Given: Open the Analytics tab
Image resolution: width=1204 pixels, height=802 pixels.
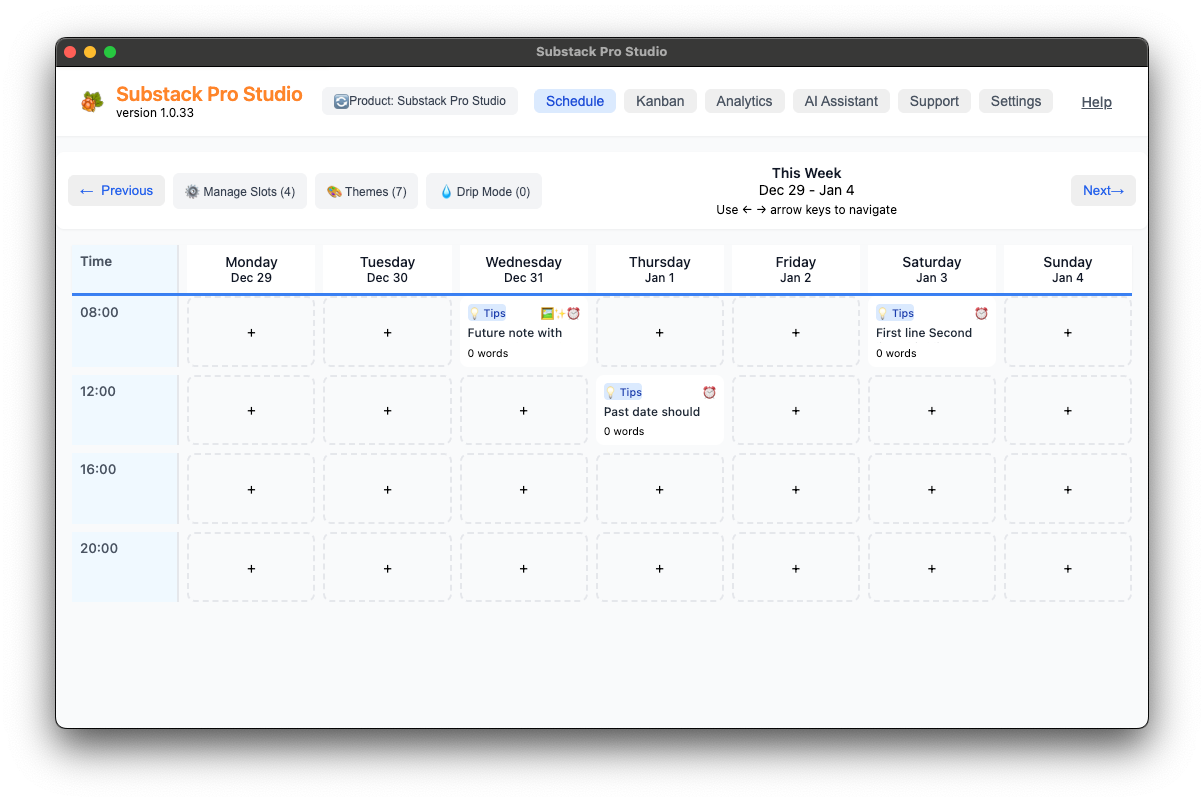Looking at the screenshot, I should [744, 101].
